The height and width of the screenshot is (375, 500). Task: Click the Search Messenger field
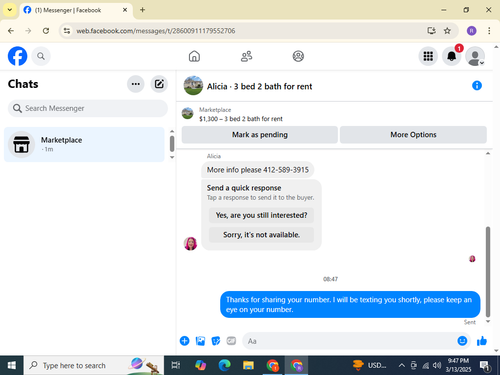[88, 108]
